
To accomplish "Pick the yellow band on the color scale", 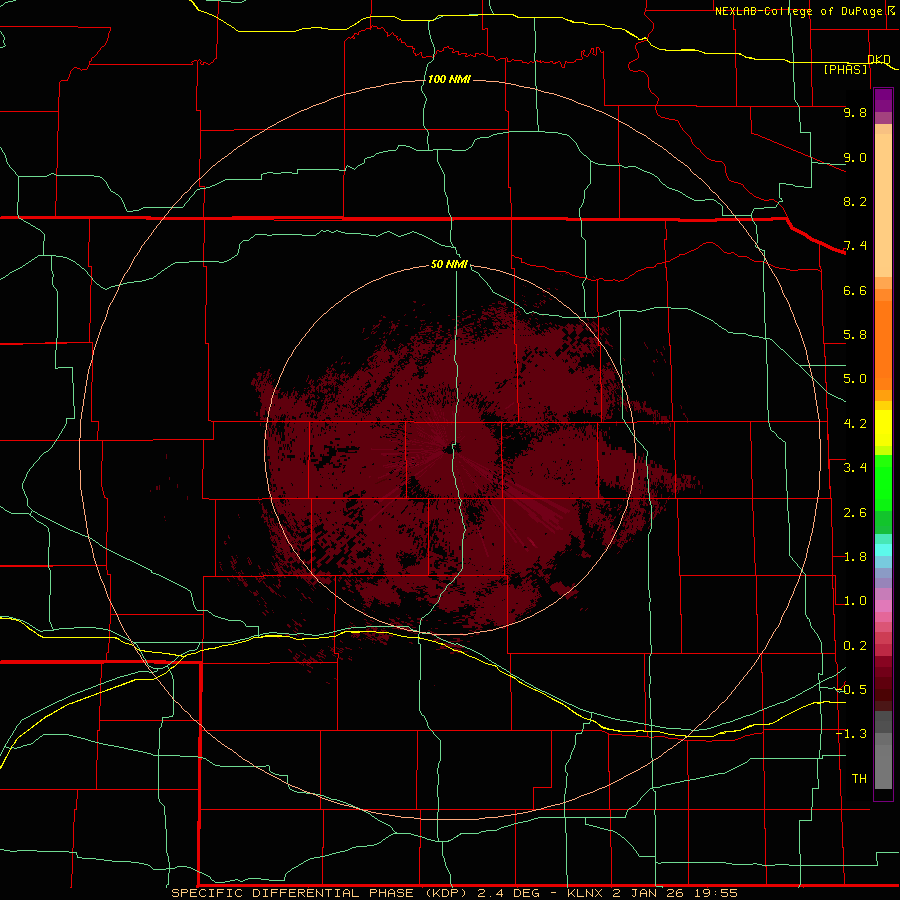I will 883,428.
